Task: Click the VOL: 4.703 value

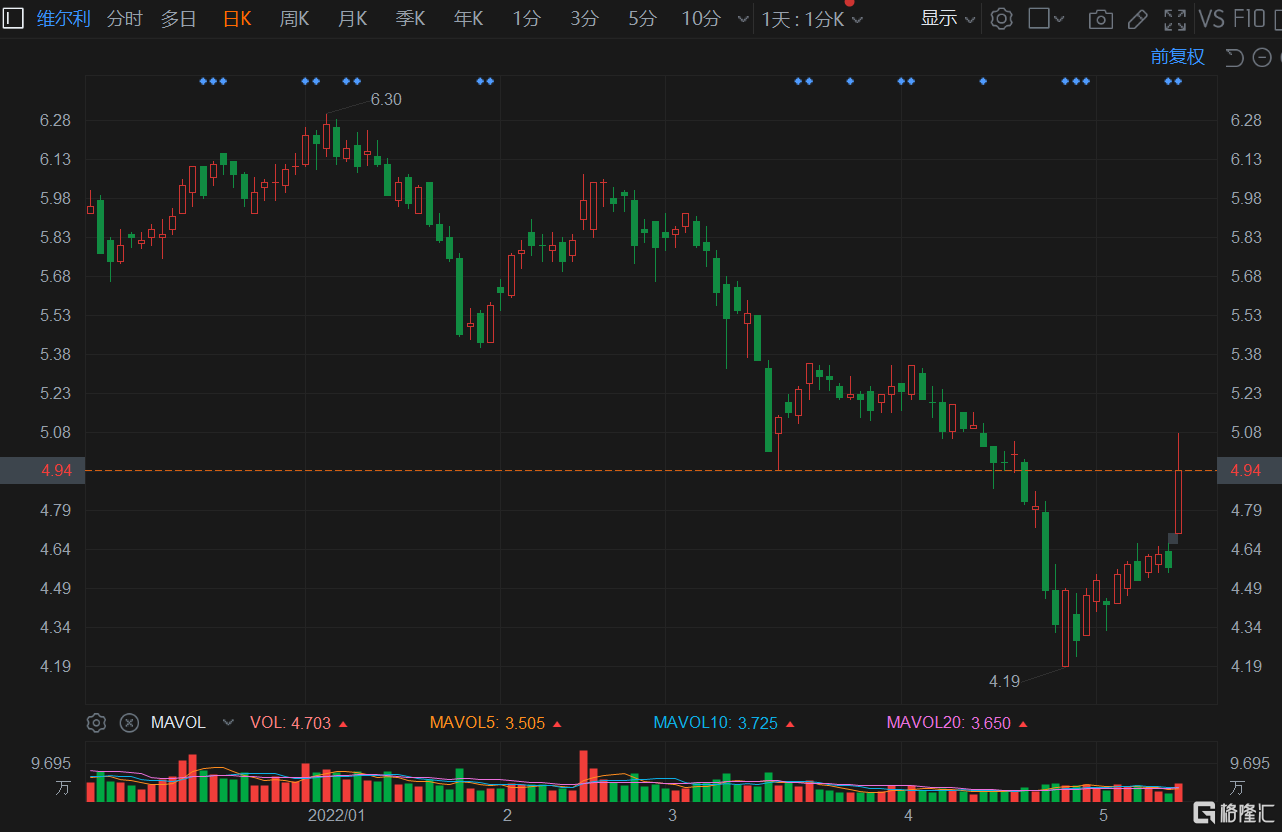Action: pos(299,722)
